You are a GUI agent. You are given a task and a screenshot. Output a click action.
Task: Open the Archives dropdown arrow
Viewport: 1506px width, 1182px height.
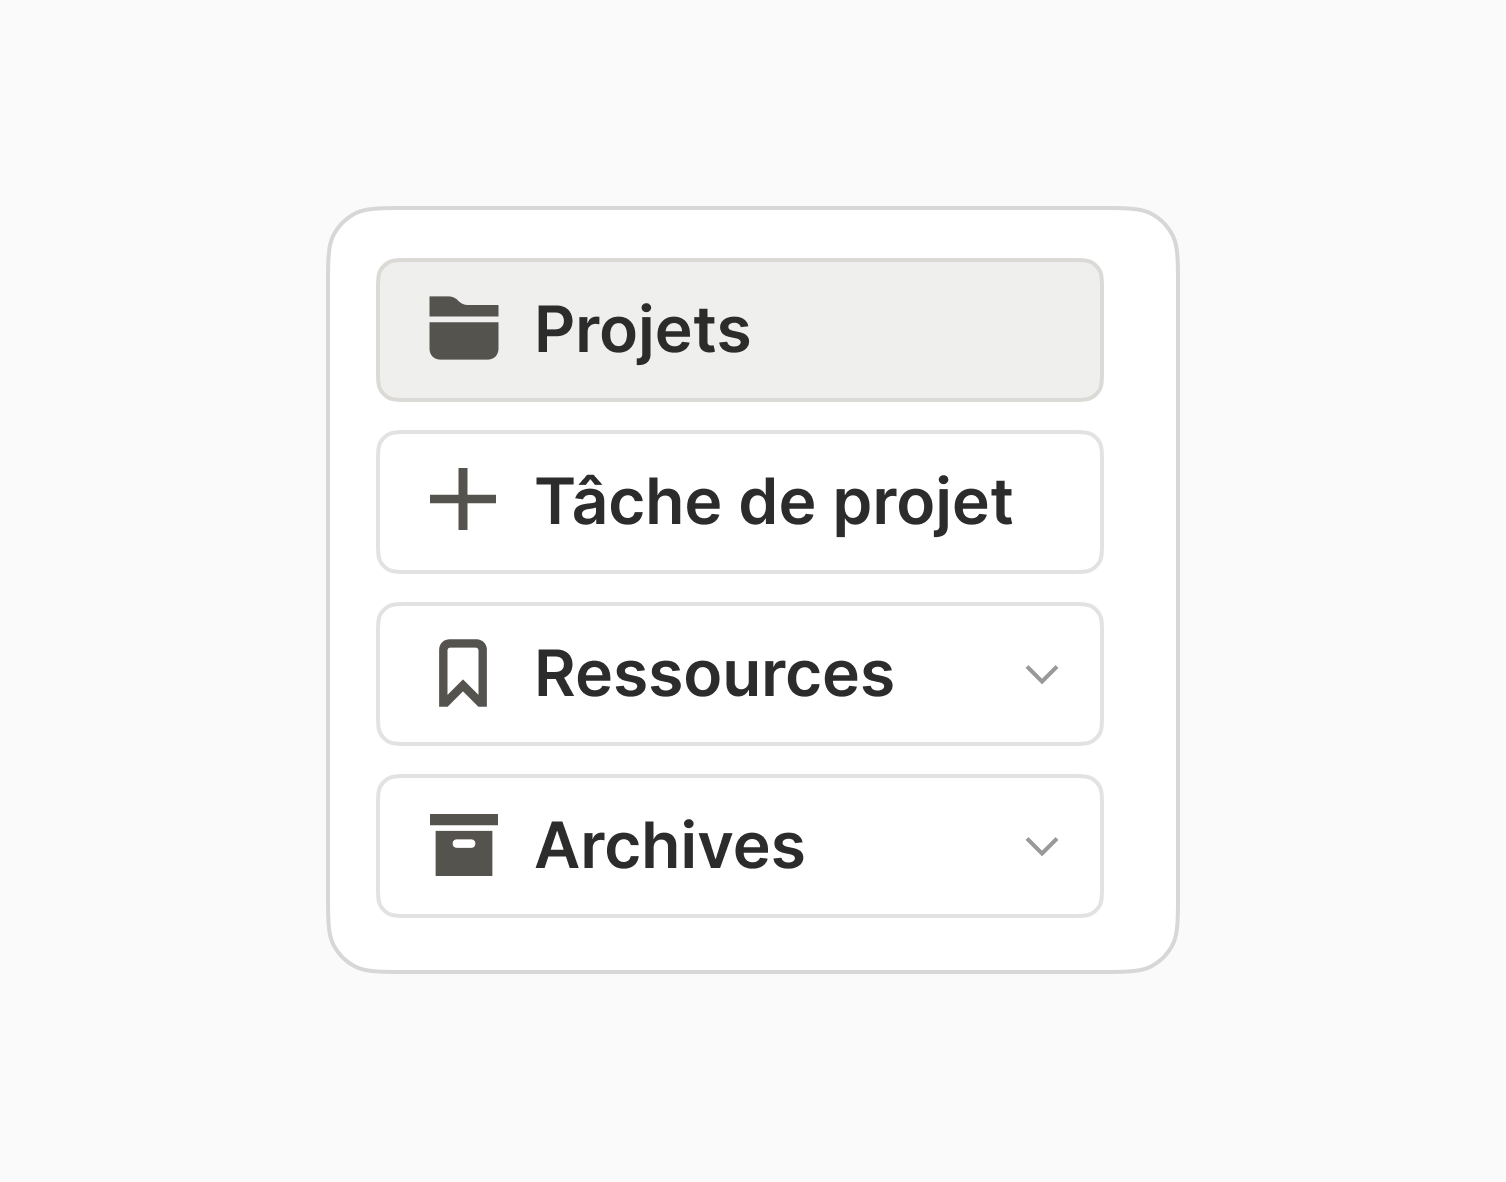pos(1042,846)
